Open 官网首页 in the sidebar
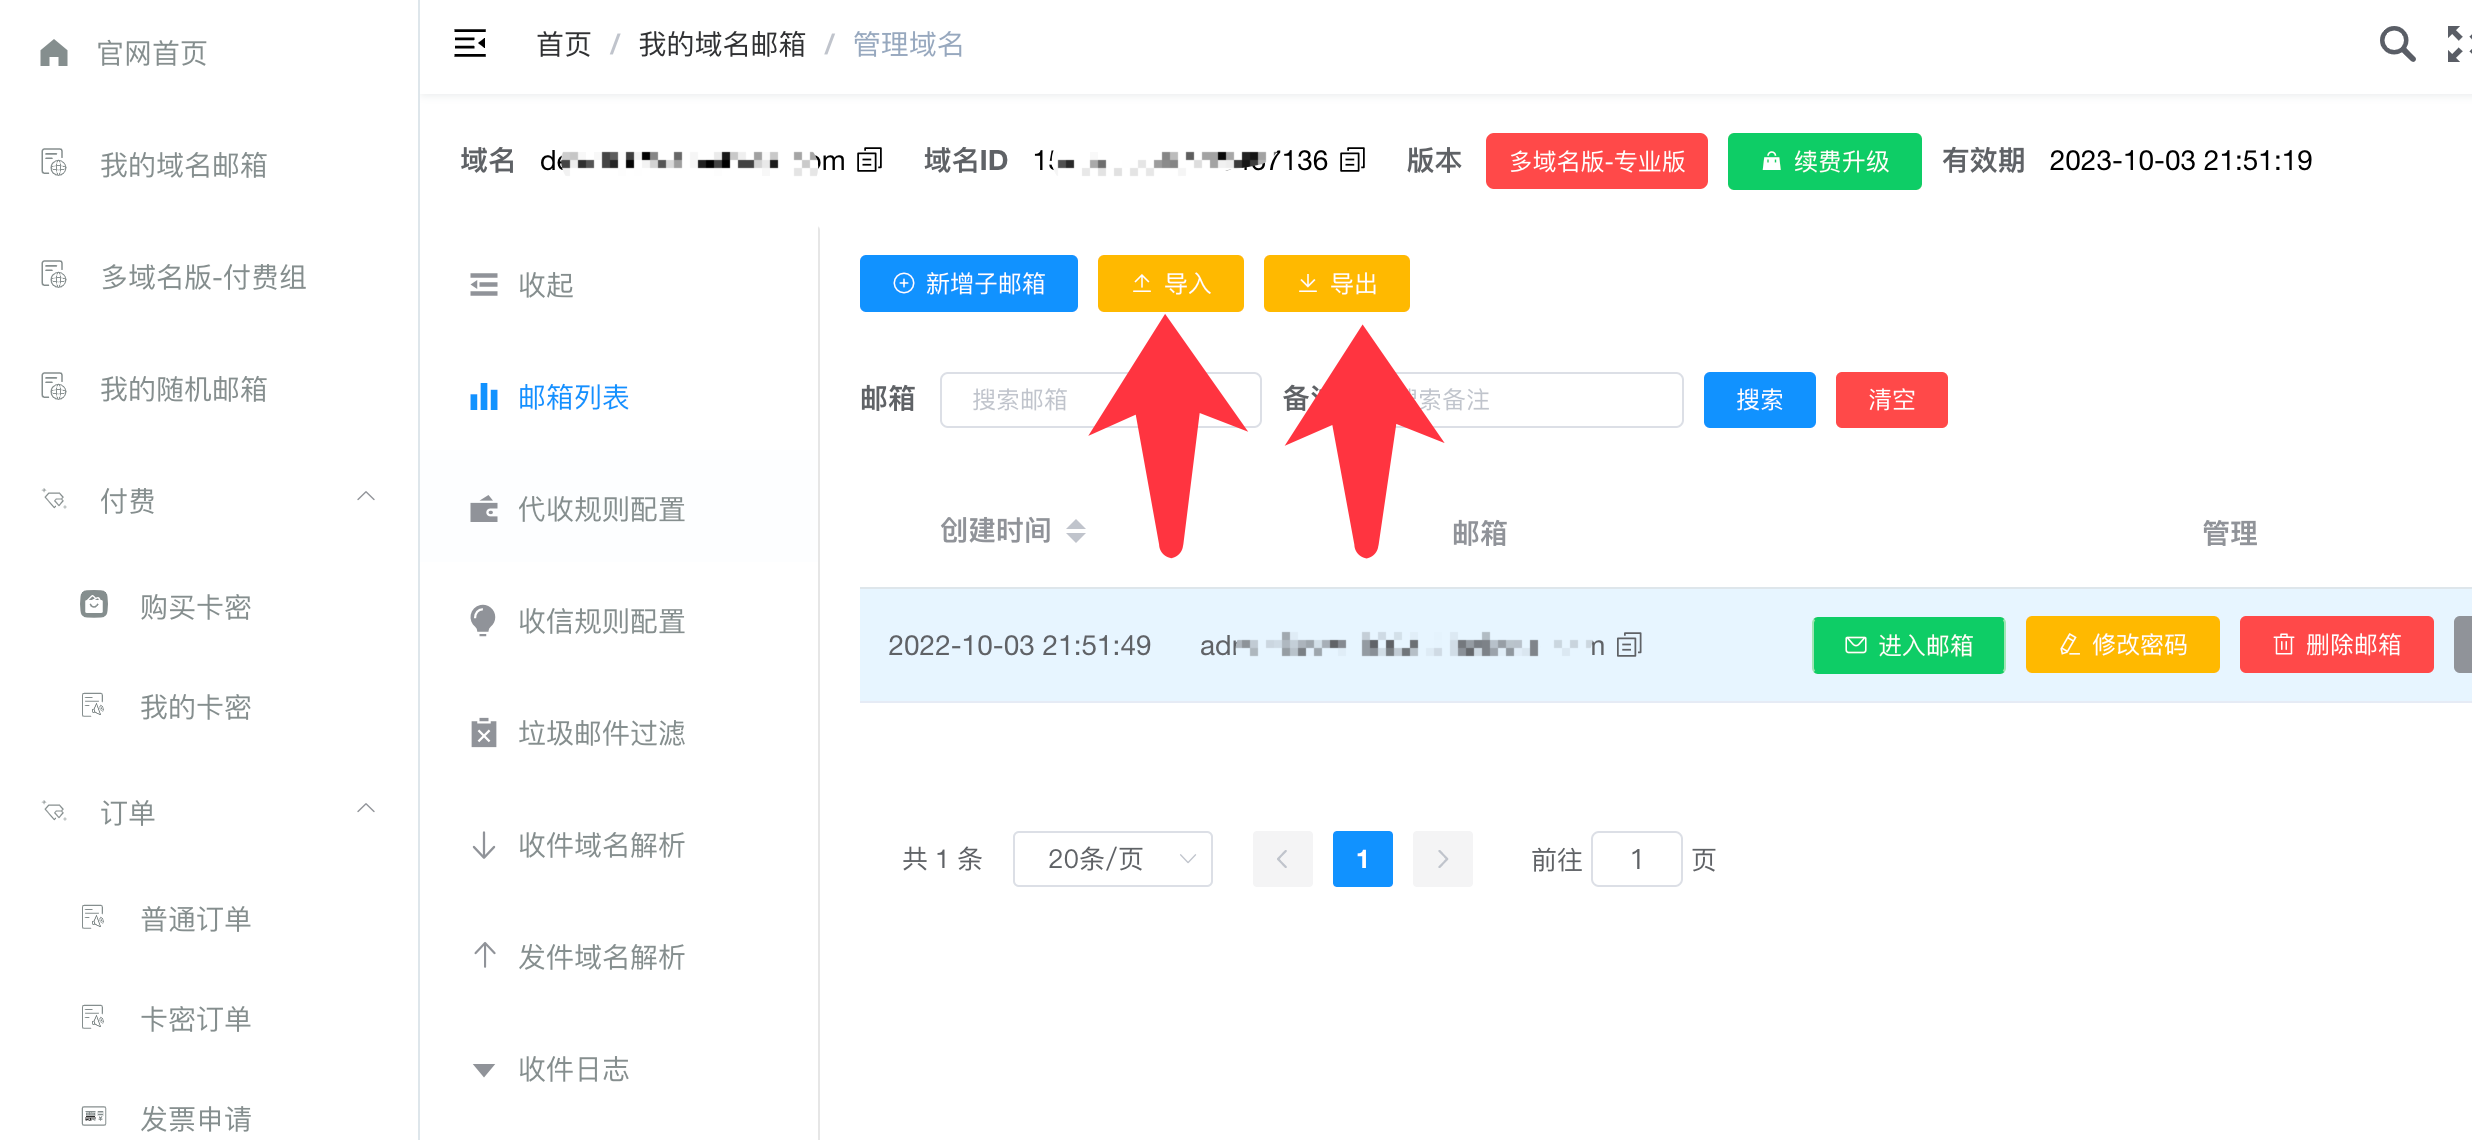The image size is (2472, 1140). tap(152, 53)
